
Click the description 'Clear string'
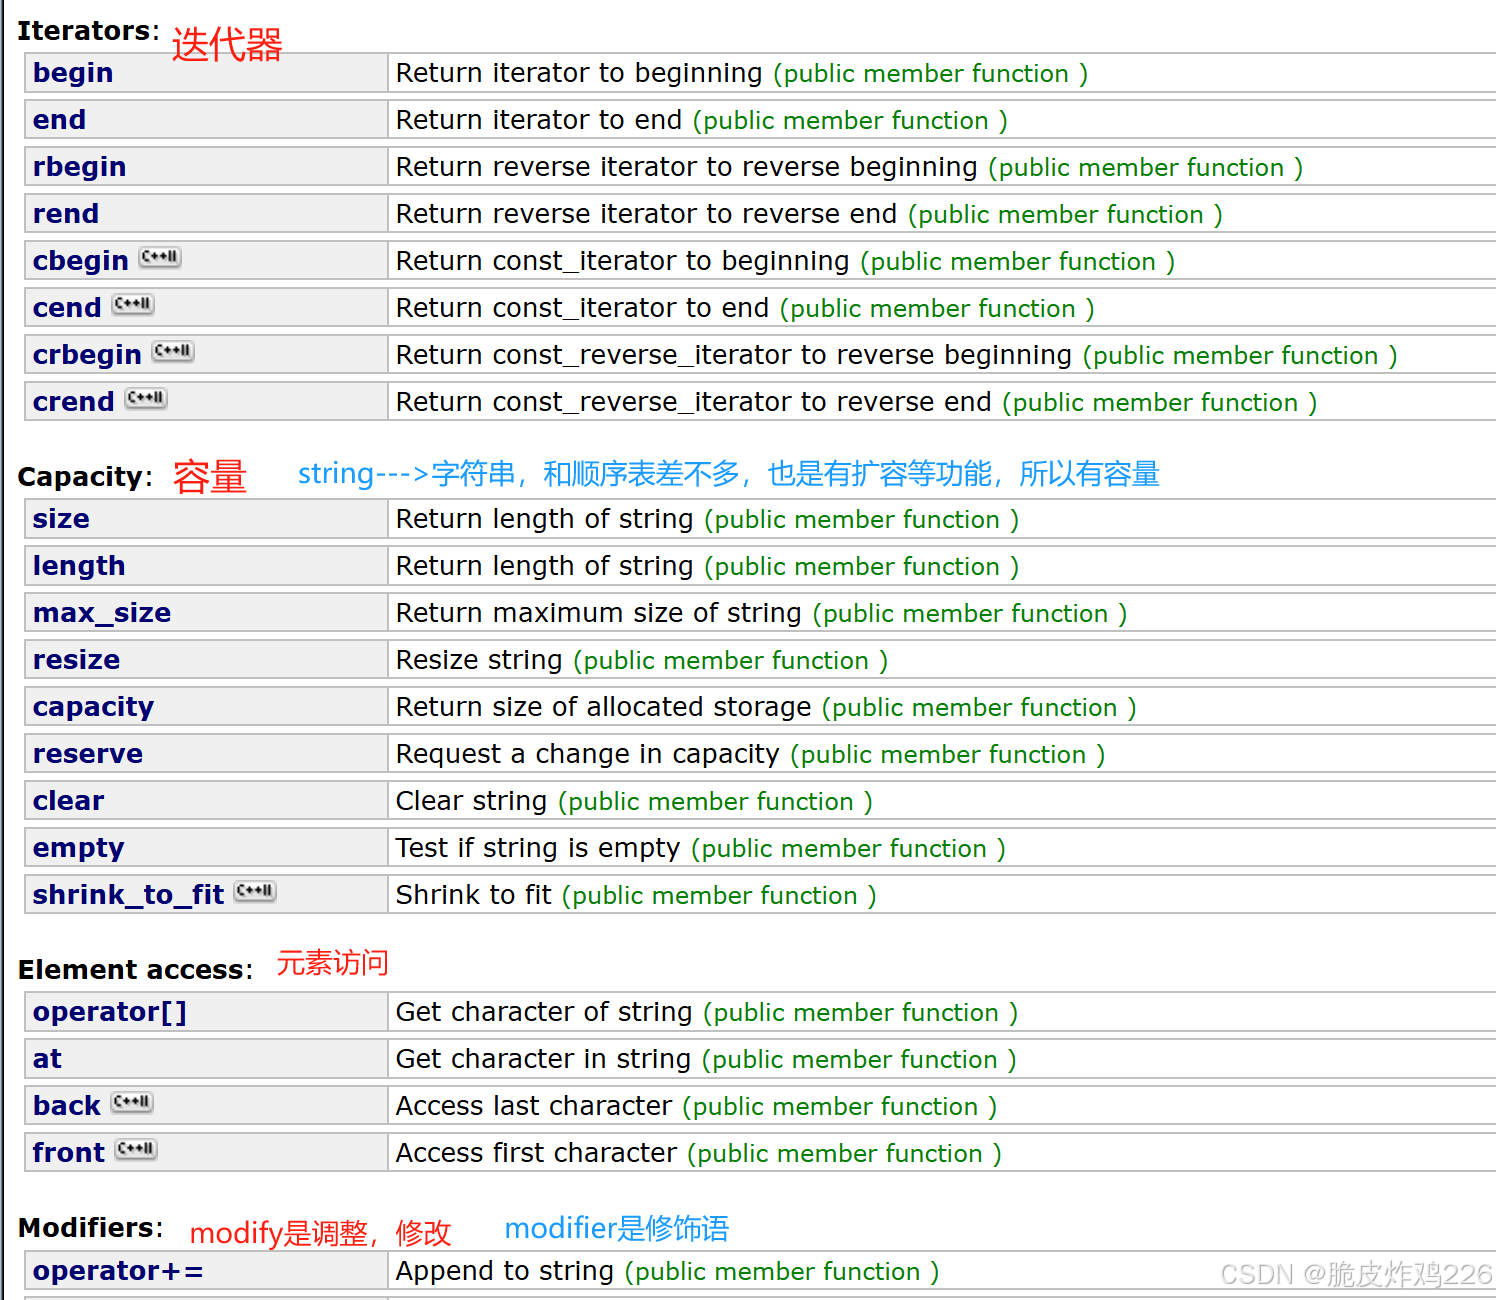tap(472, 801)
